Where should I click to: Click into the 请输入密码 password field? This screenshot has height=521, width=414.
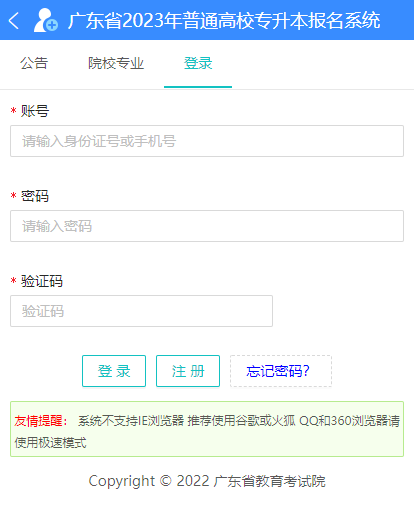(207, 226)
